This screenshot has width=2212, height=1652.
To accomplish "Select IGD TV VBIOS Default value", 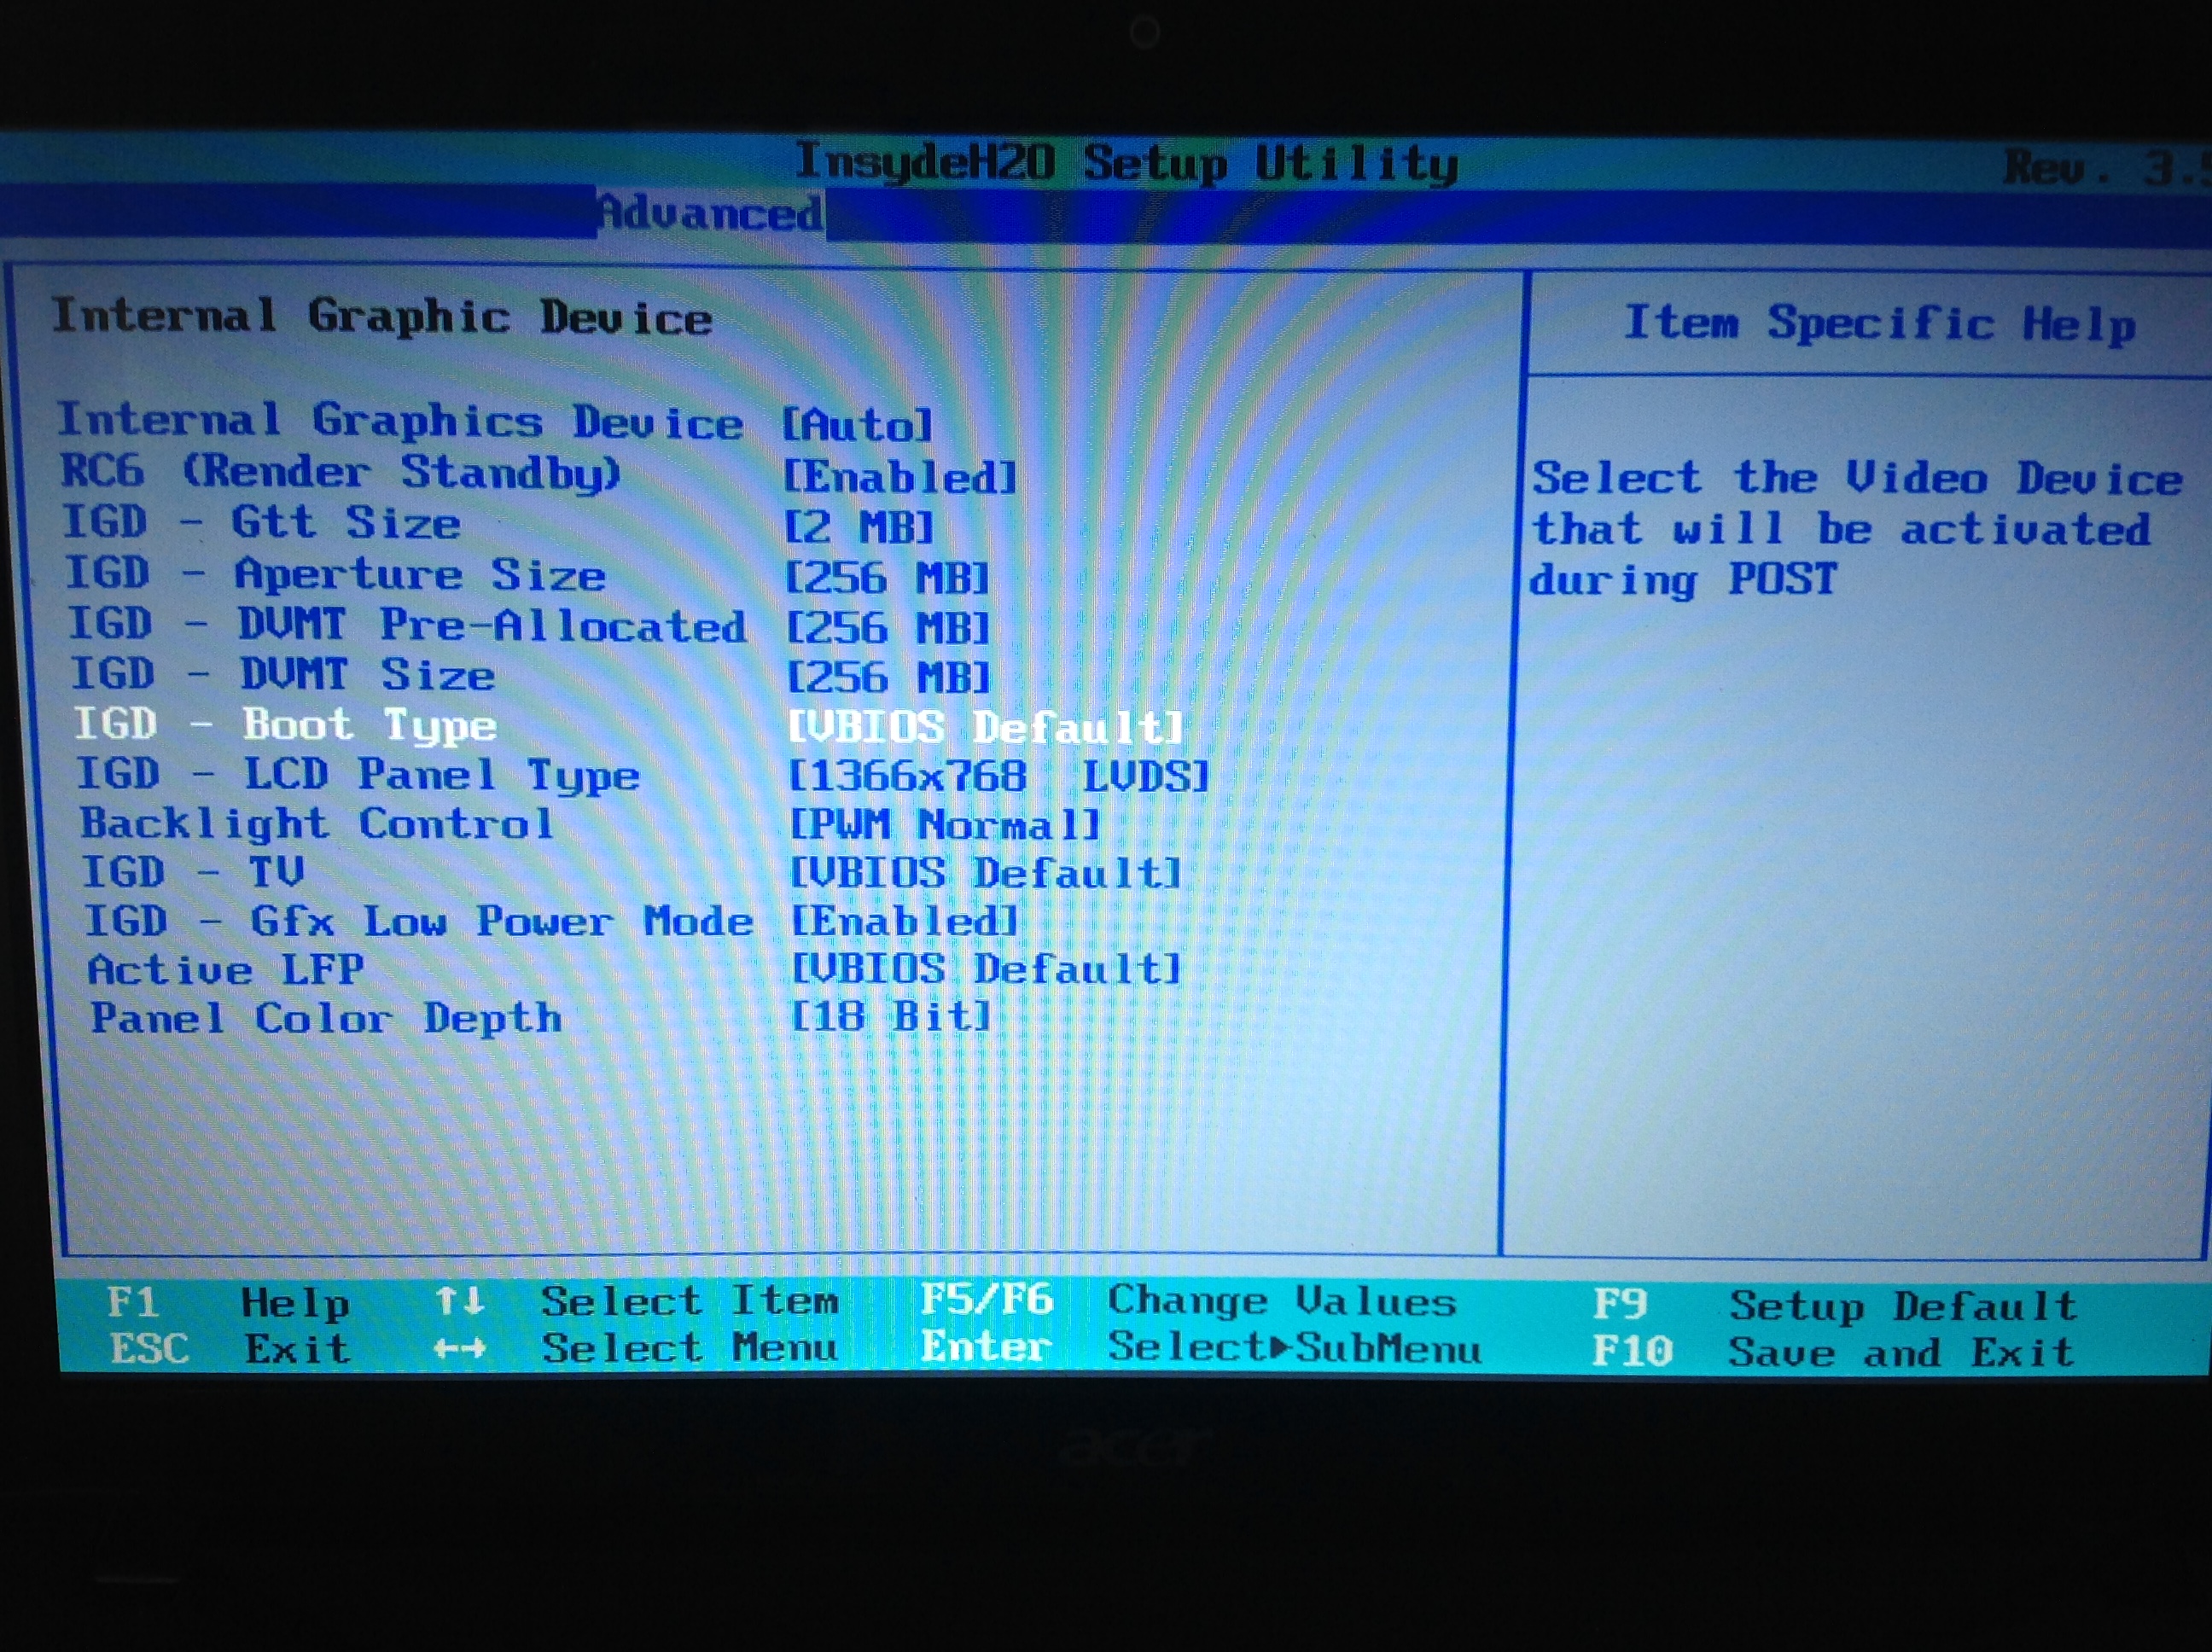I will click(x=984, y=873).
